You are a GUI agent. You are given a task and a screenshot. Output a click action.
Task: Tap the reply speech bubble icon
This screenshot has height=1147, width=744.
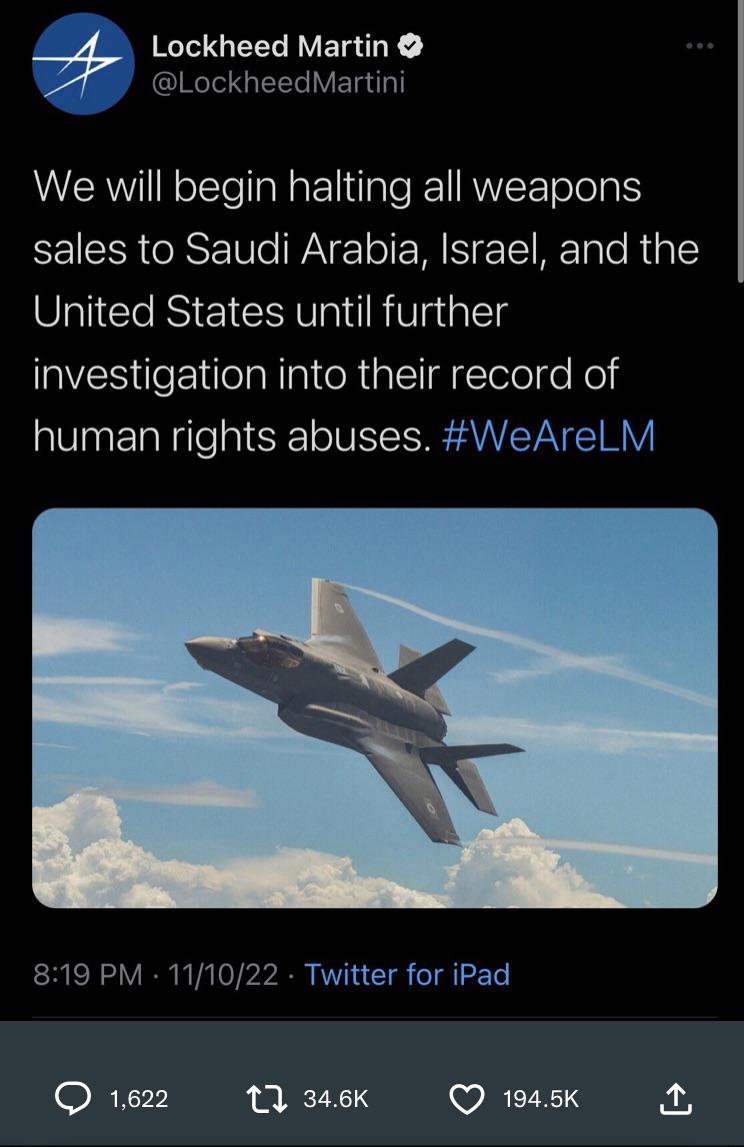72,1099
